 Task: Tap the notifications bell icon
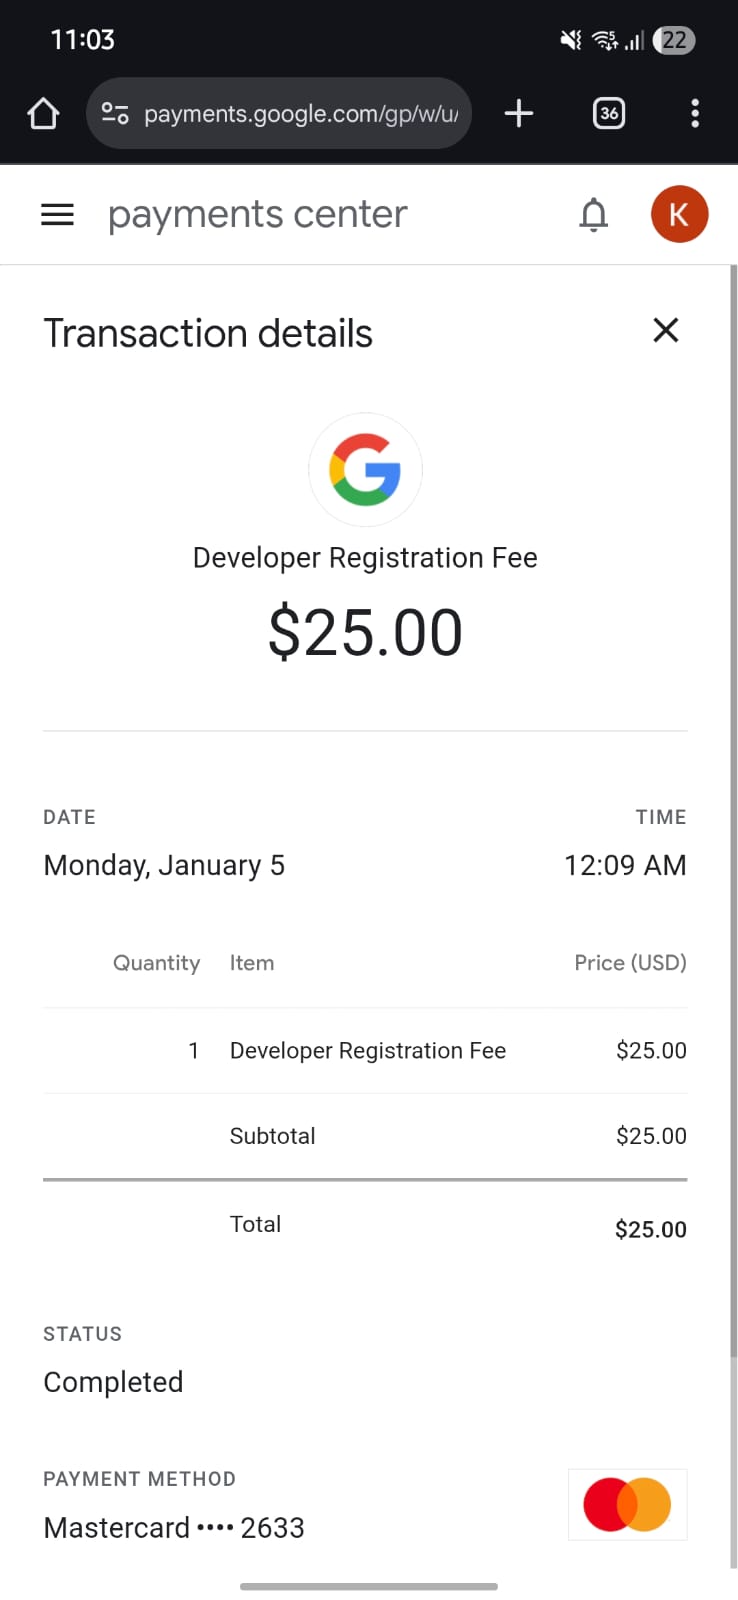tap(594, 214)
